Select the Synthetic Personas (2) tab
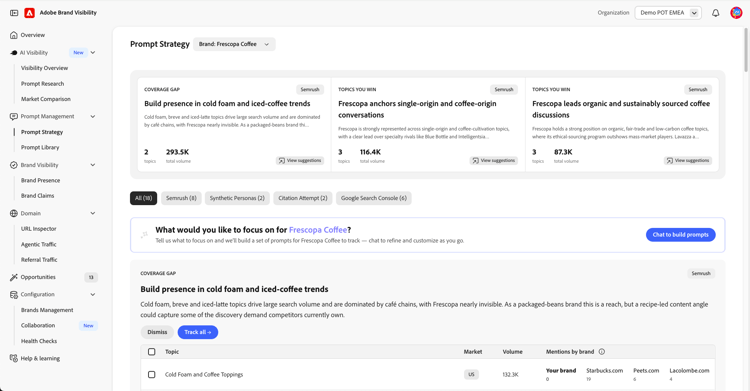The height and width of the screenshot is (391, 750). pos(237,198)
